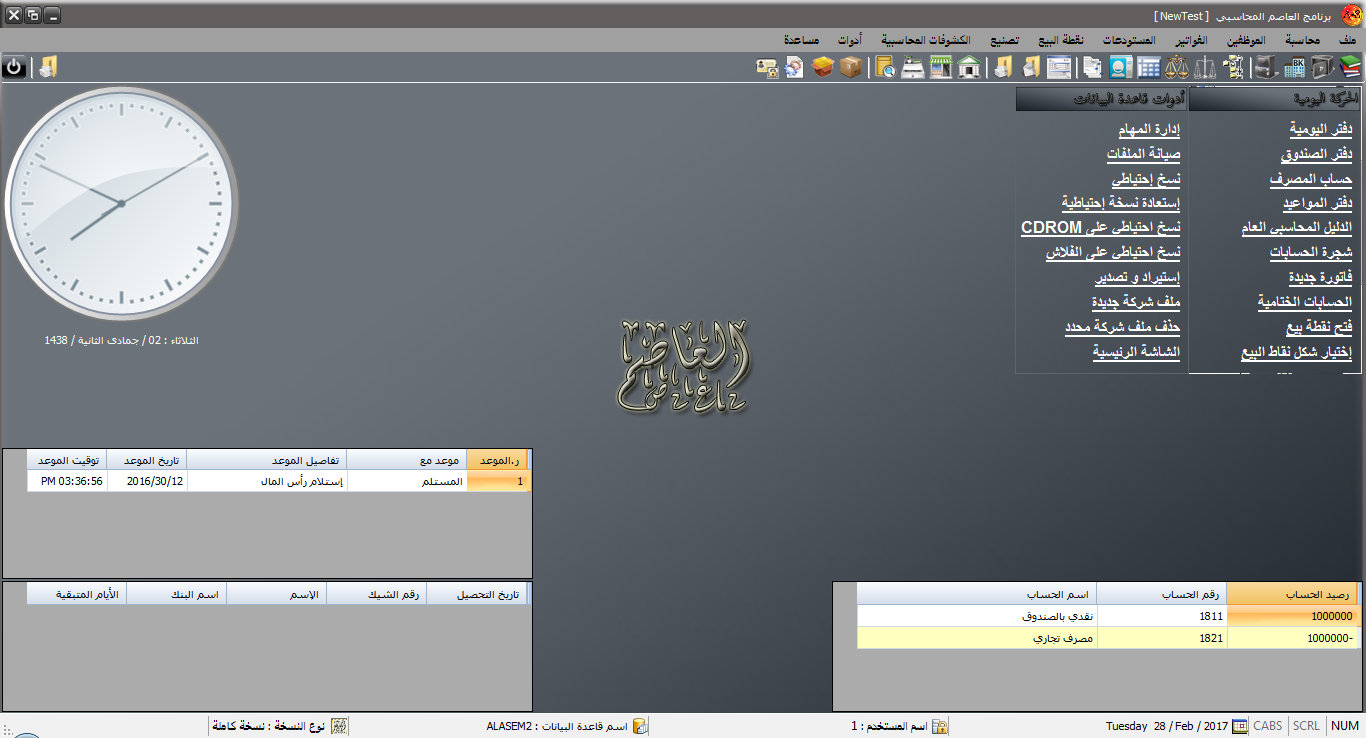Click the closed cardboard box icon
Viewport: 1366px width, 738px height.
[851, 67]
